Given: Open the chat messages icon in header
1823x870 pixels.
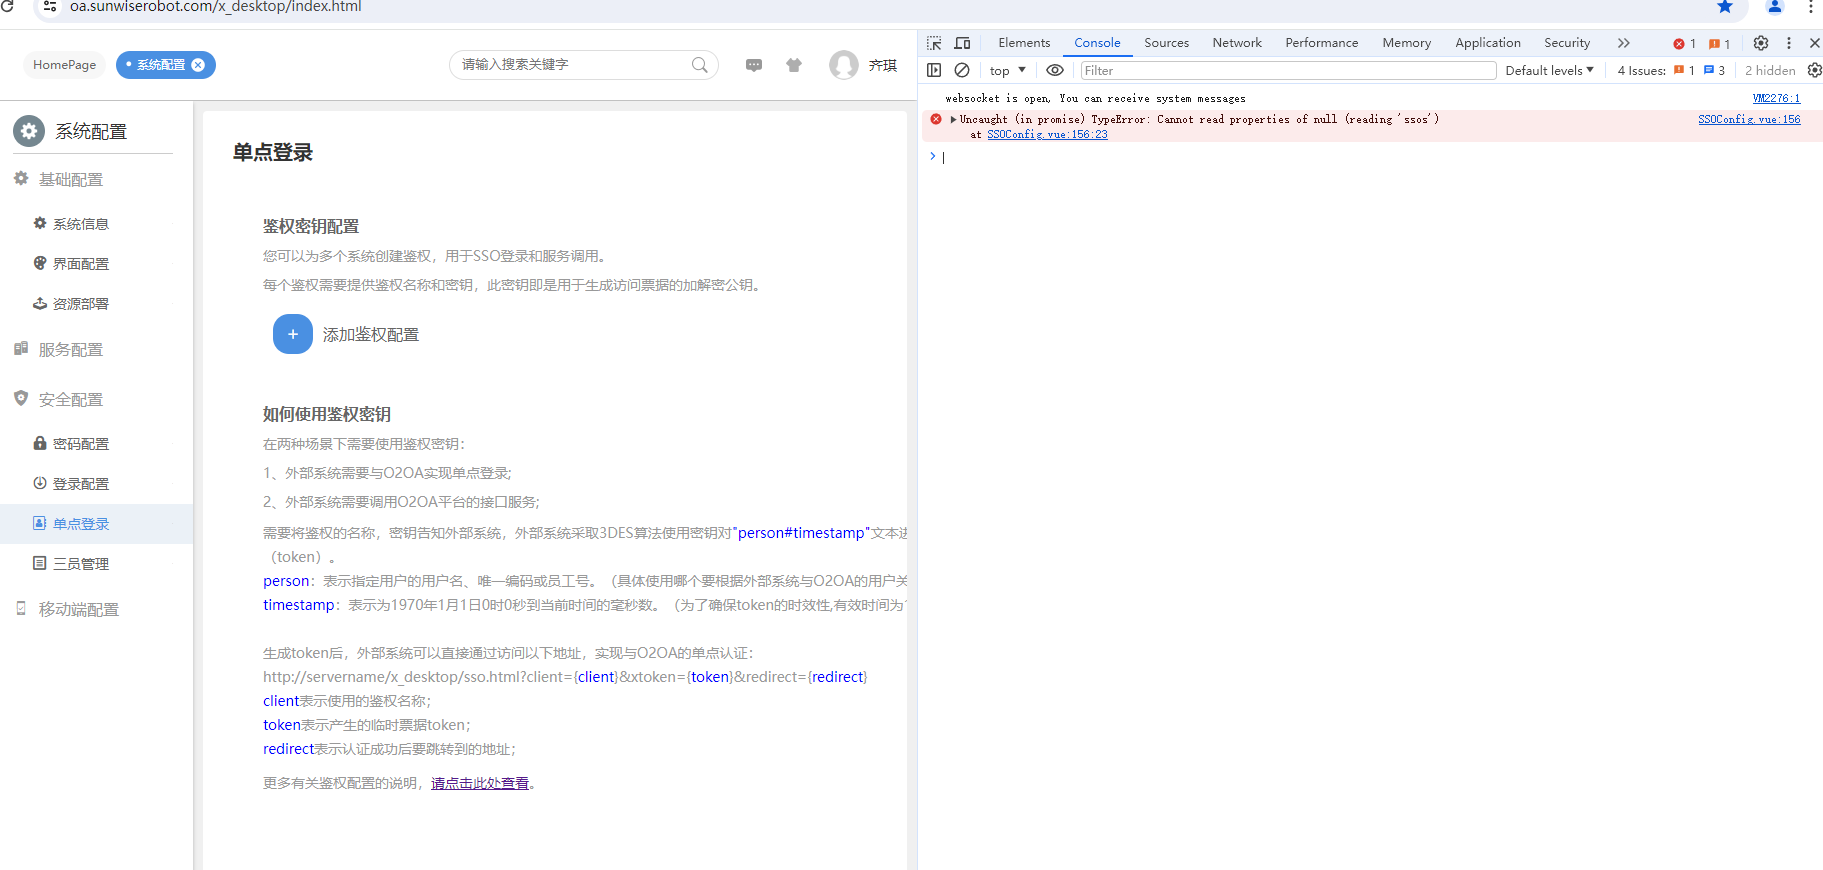Looking at the screenshot, I should point(754,65).
